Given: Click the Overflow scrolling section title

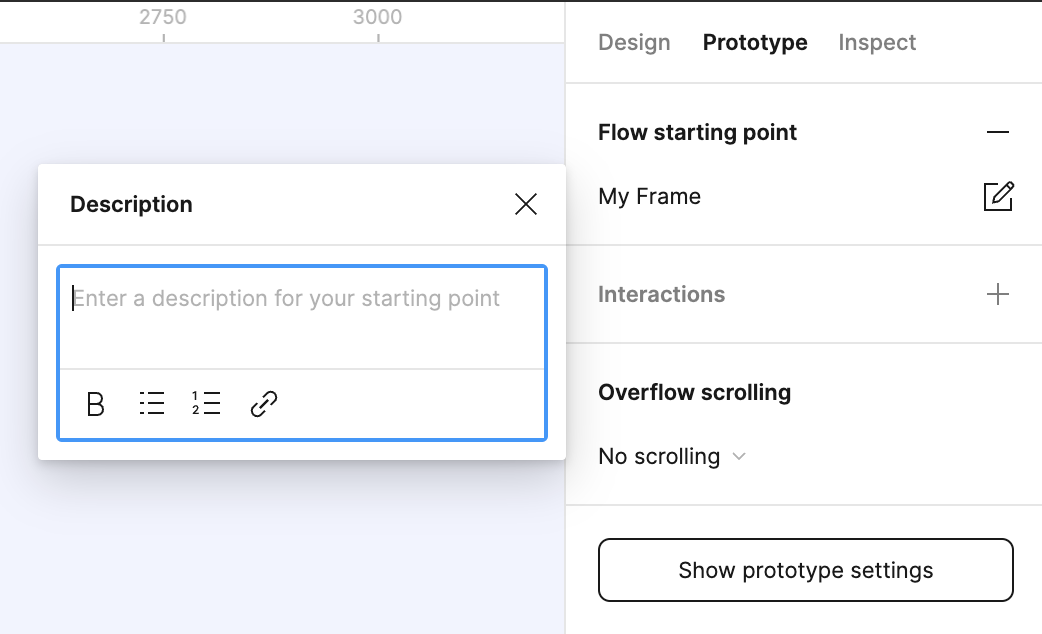Looking at the screenshot, I should click(x=694, y=392).
